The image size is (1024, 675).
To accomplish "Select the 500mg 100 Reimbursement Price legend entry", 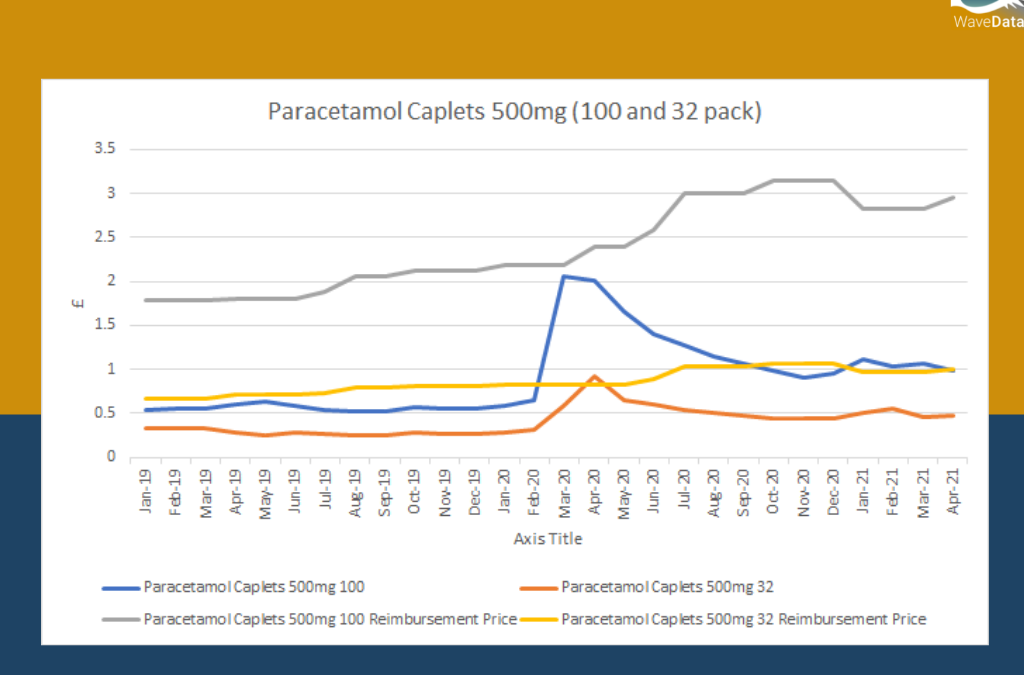I will (330, 619).
